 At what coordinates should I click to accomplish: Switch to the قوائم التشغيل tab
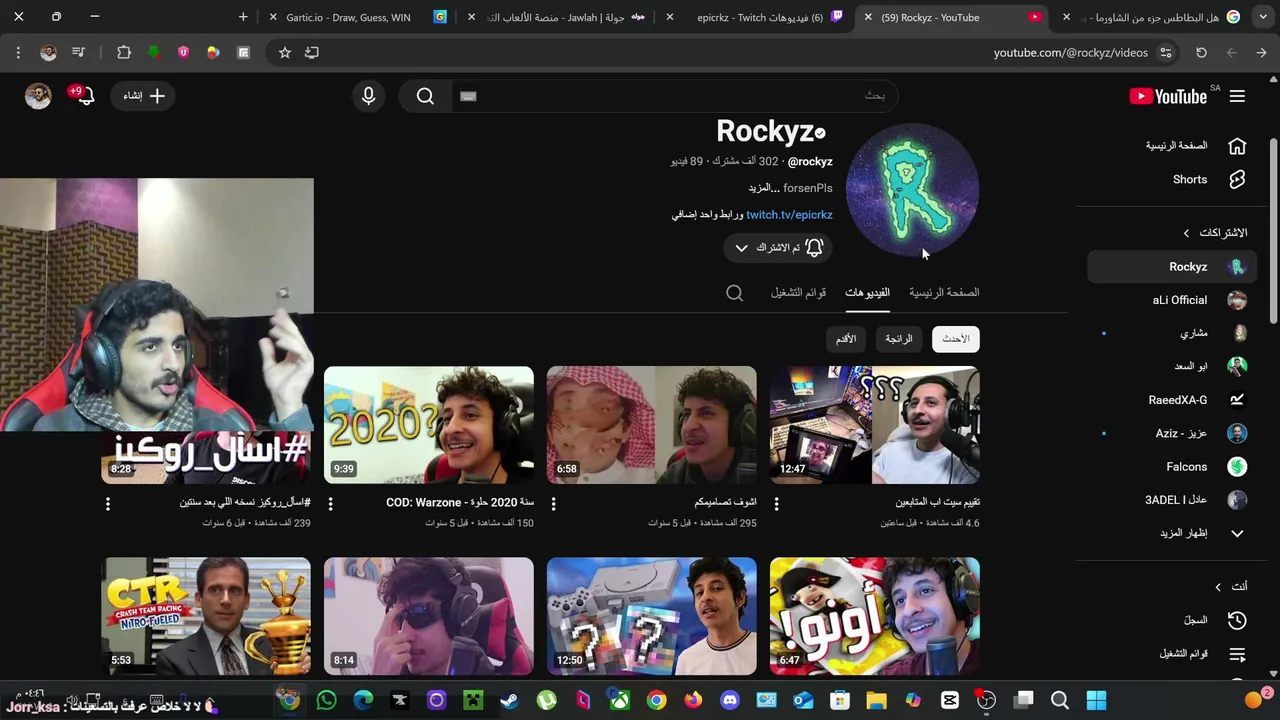tap(798, 292)
